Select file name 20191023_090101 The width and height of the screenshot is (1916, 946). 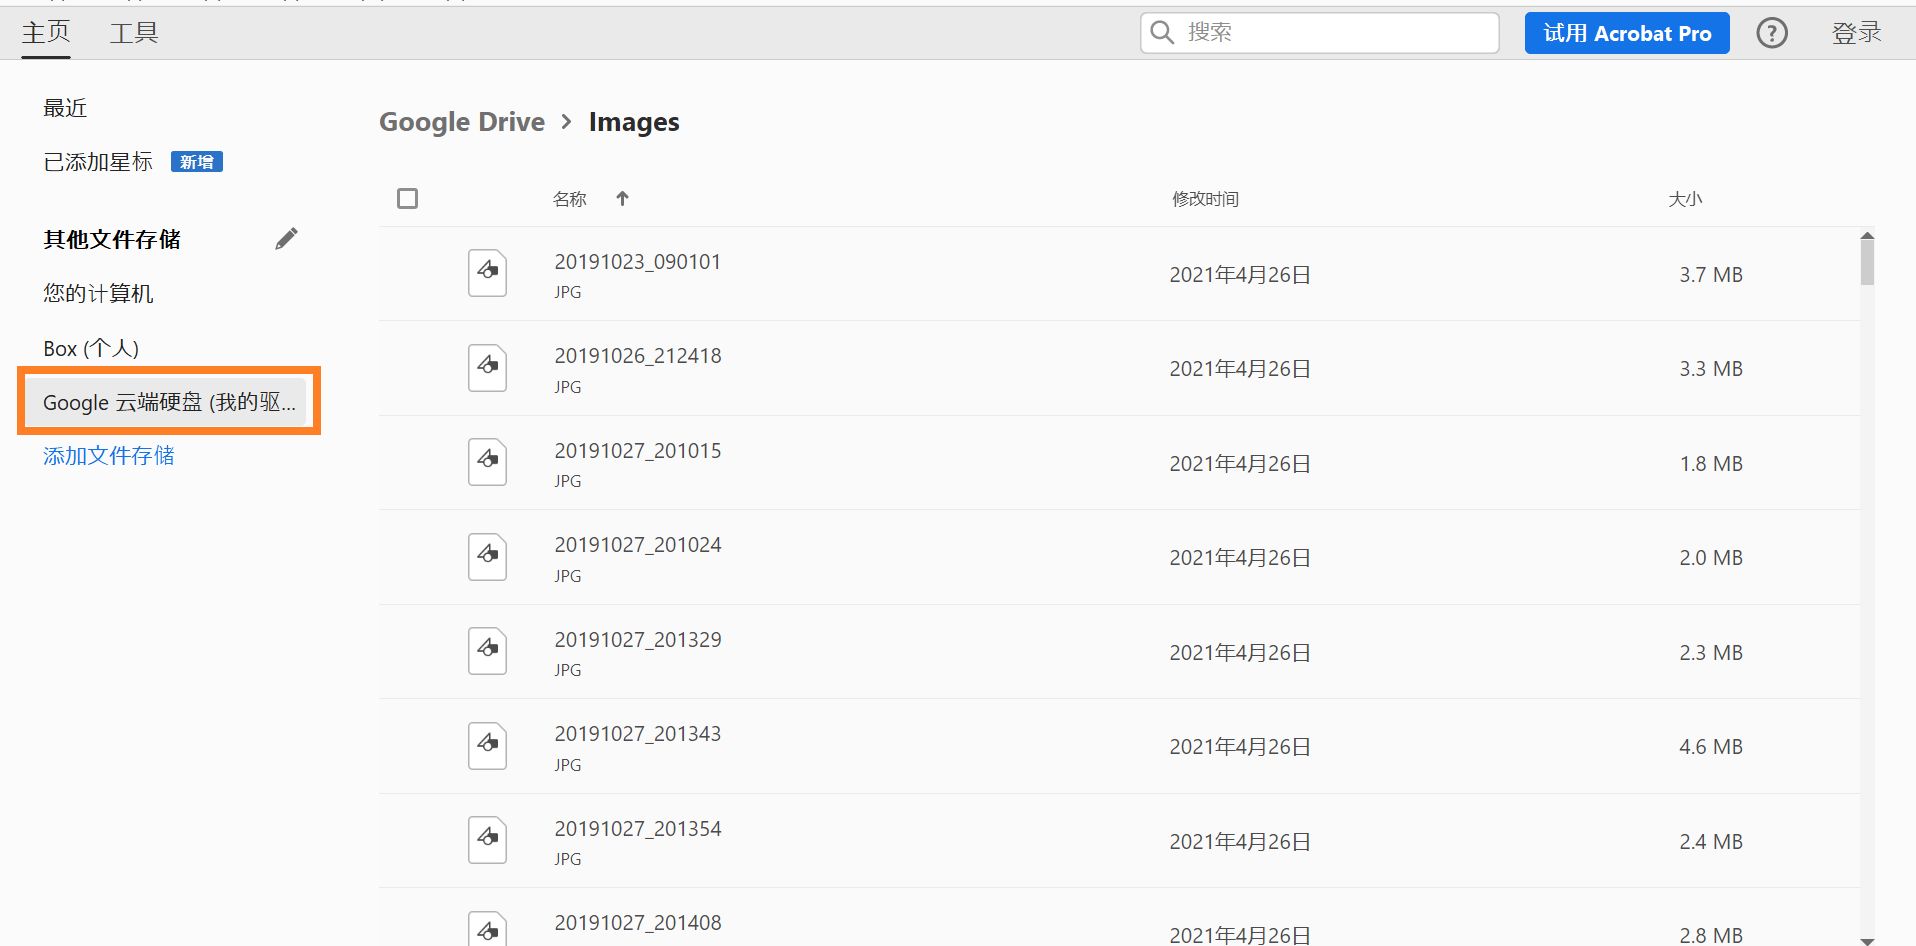click(x=638, y=262)
